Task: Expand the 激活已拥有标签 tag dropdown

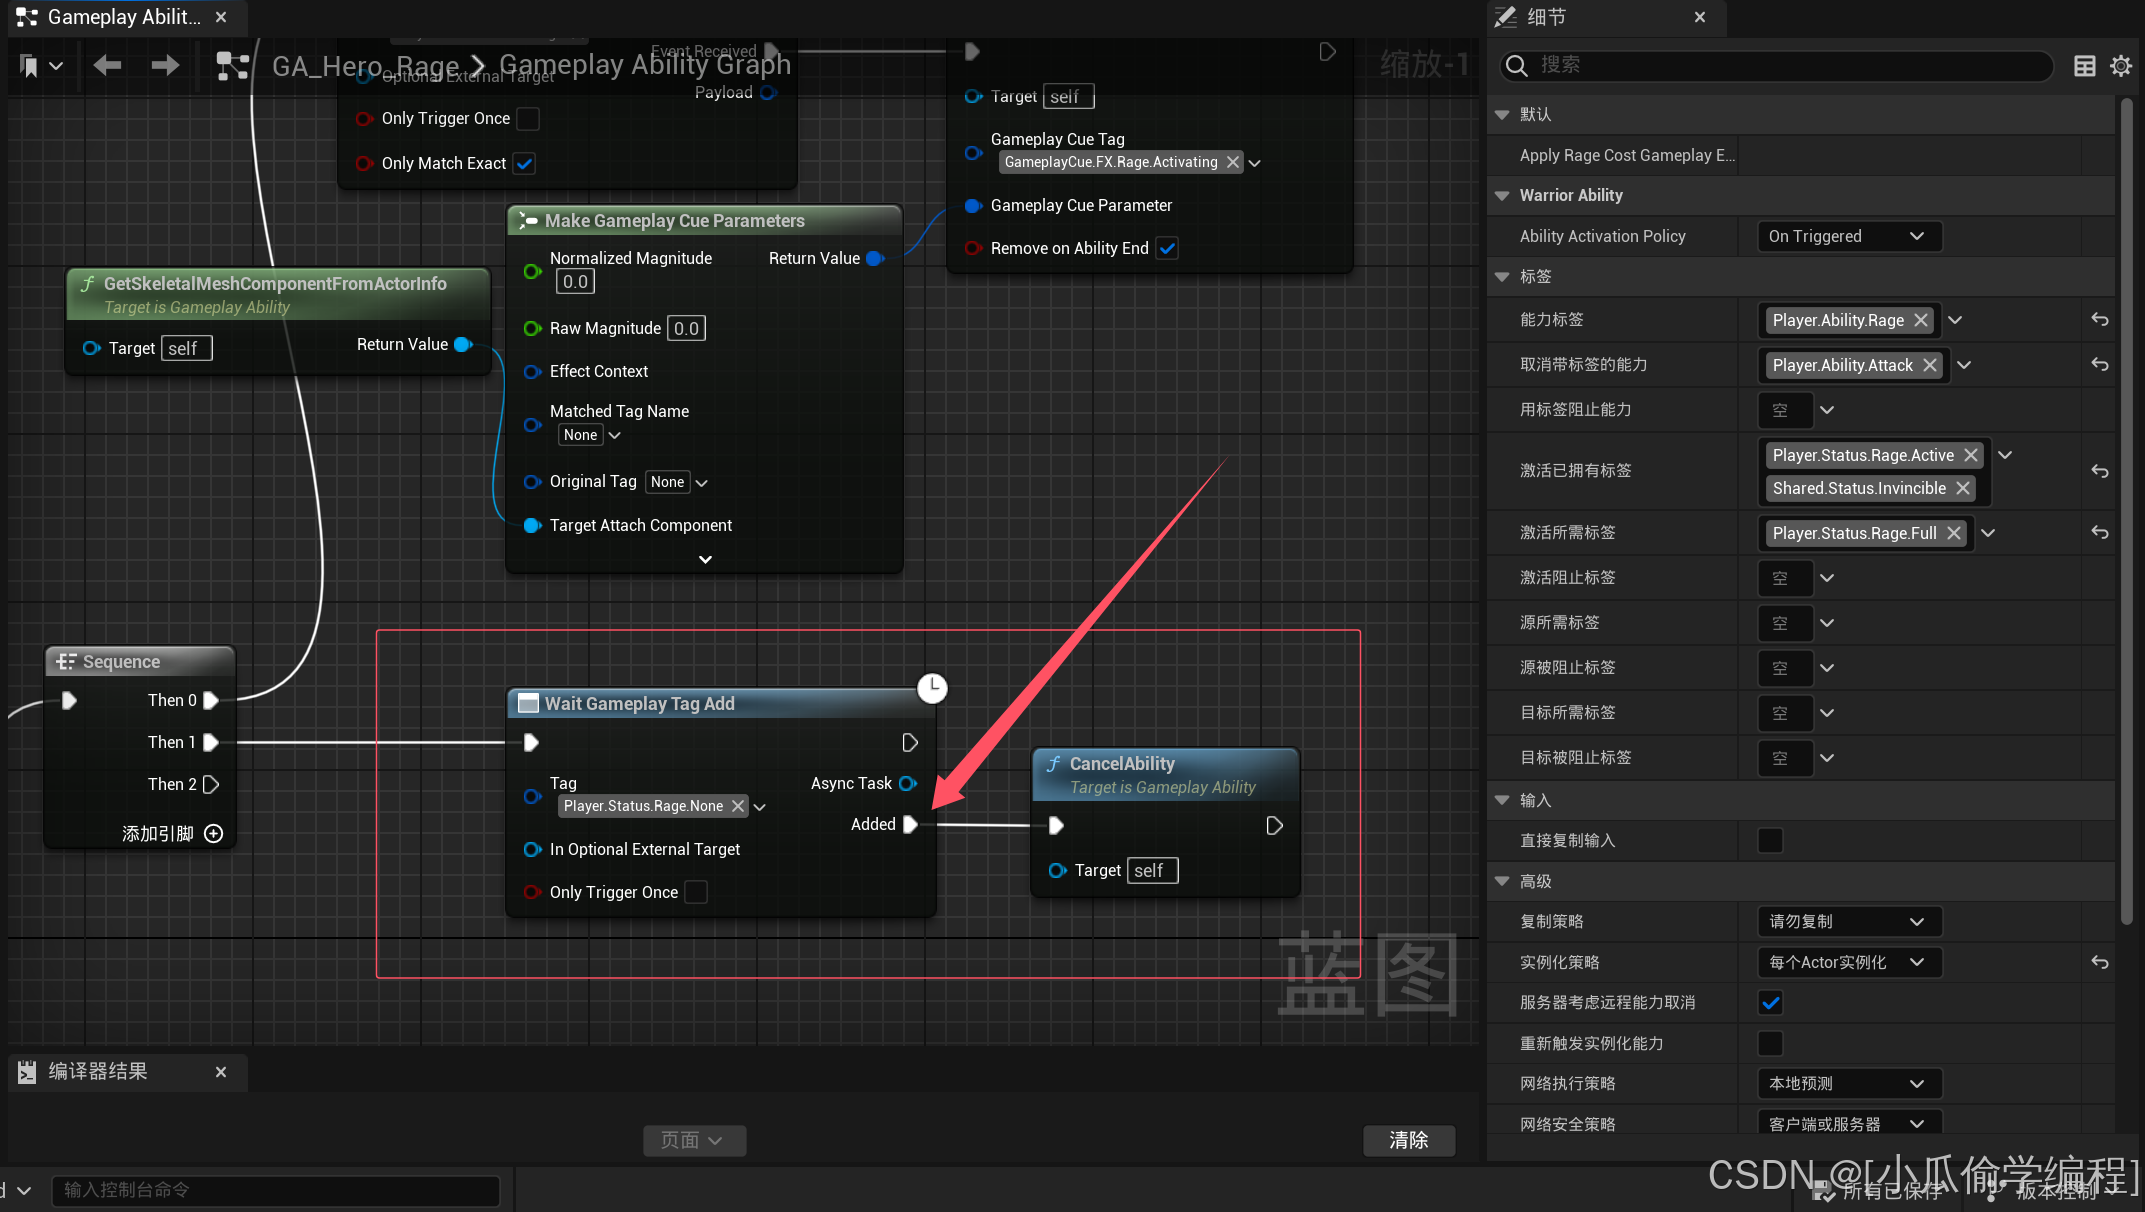Action: coord(2007,454)
